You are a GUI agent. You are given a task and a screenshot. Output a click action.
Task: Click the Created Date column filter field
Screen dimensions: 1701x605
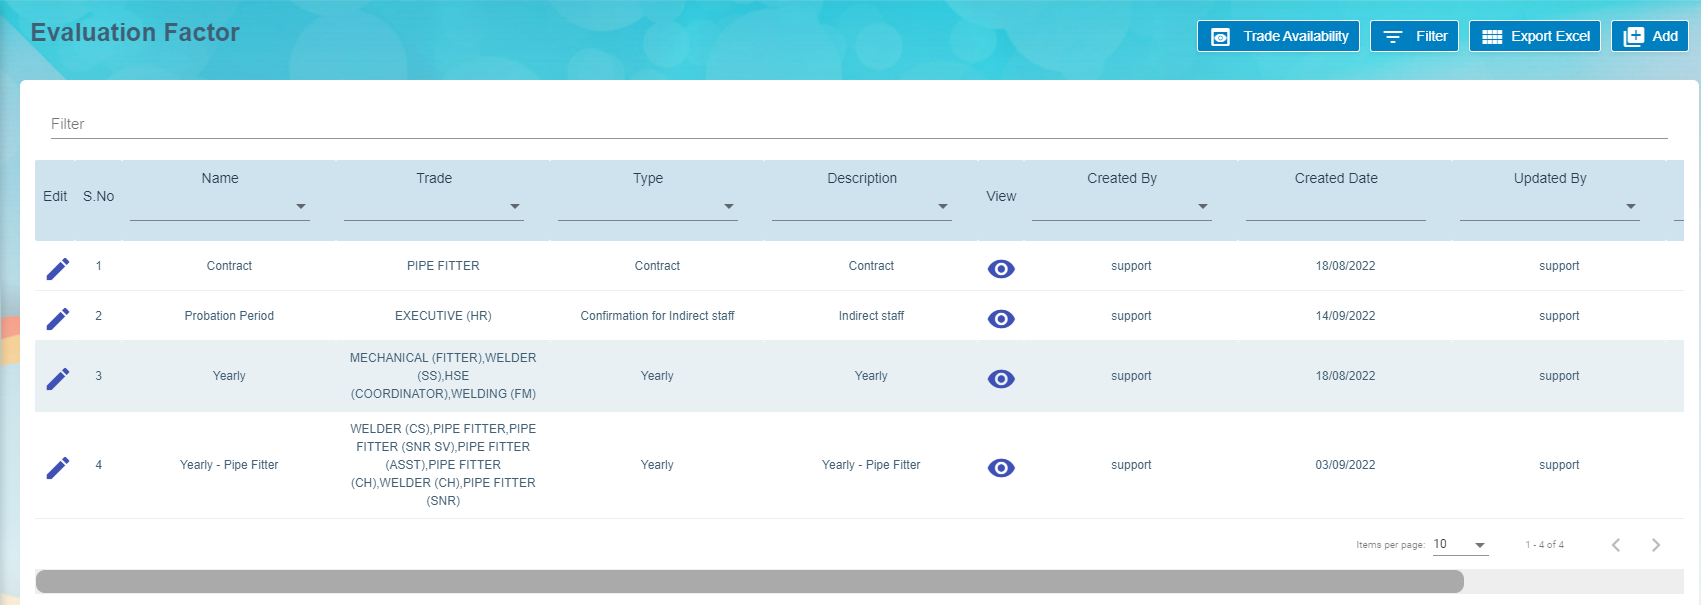(1336, 206)
